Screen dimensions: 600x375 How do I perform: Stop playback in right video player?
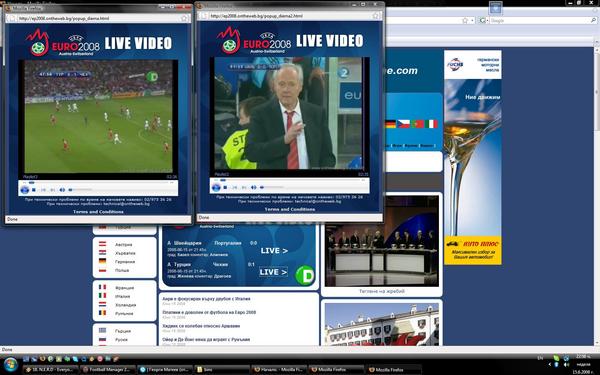pyautogui.click(x=225, y=188)
